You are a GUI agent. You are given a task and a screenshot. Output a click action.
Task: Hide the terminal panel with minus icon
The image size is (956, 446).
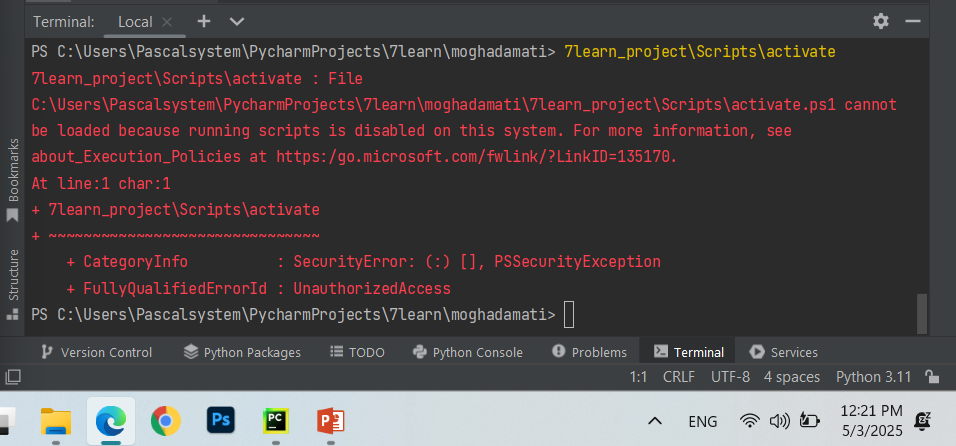tap(913, 21)
